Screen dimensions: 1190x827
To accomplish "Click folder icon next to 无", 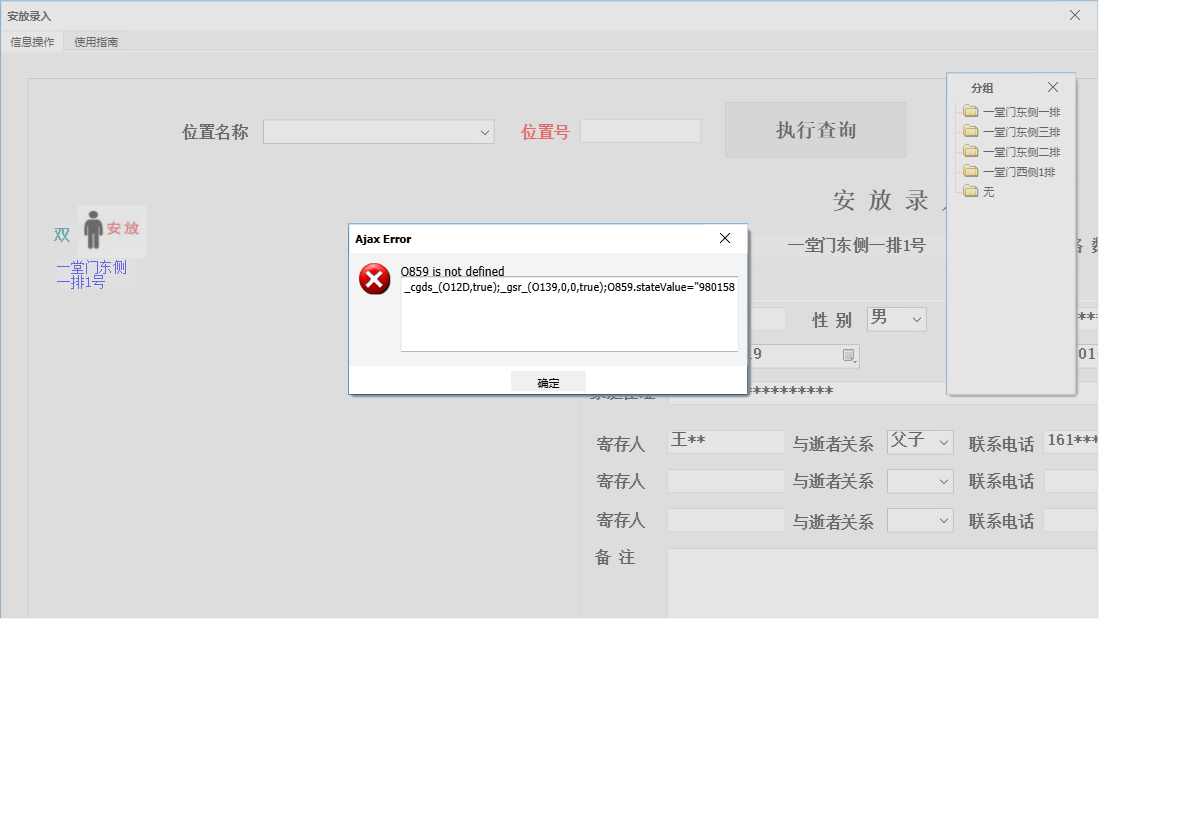I will point(971,191).
